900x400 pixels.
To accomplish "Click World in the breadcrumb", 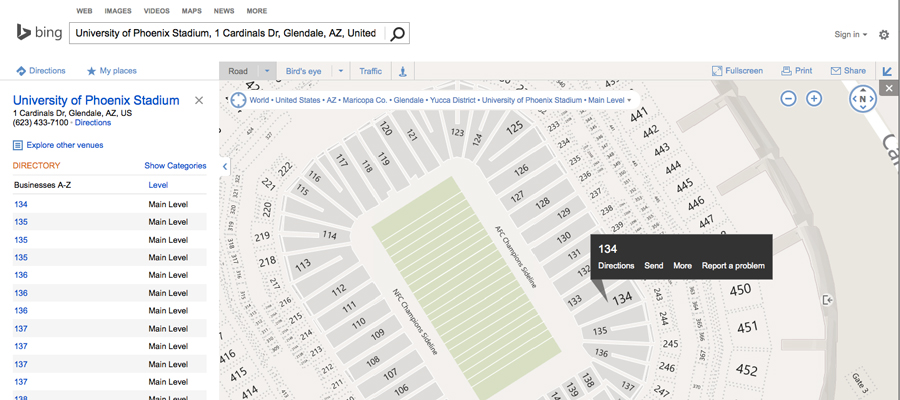I will 259,100.
